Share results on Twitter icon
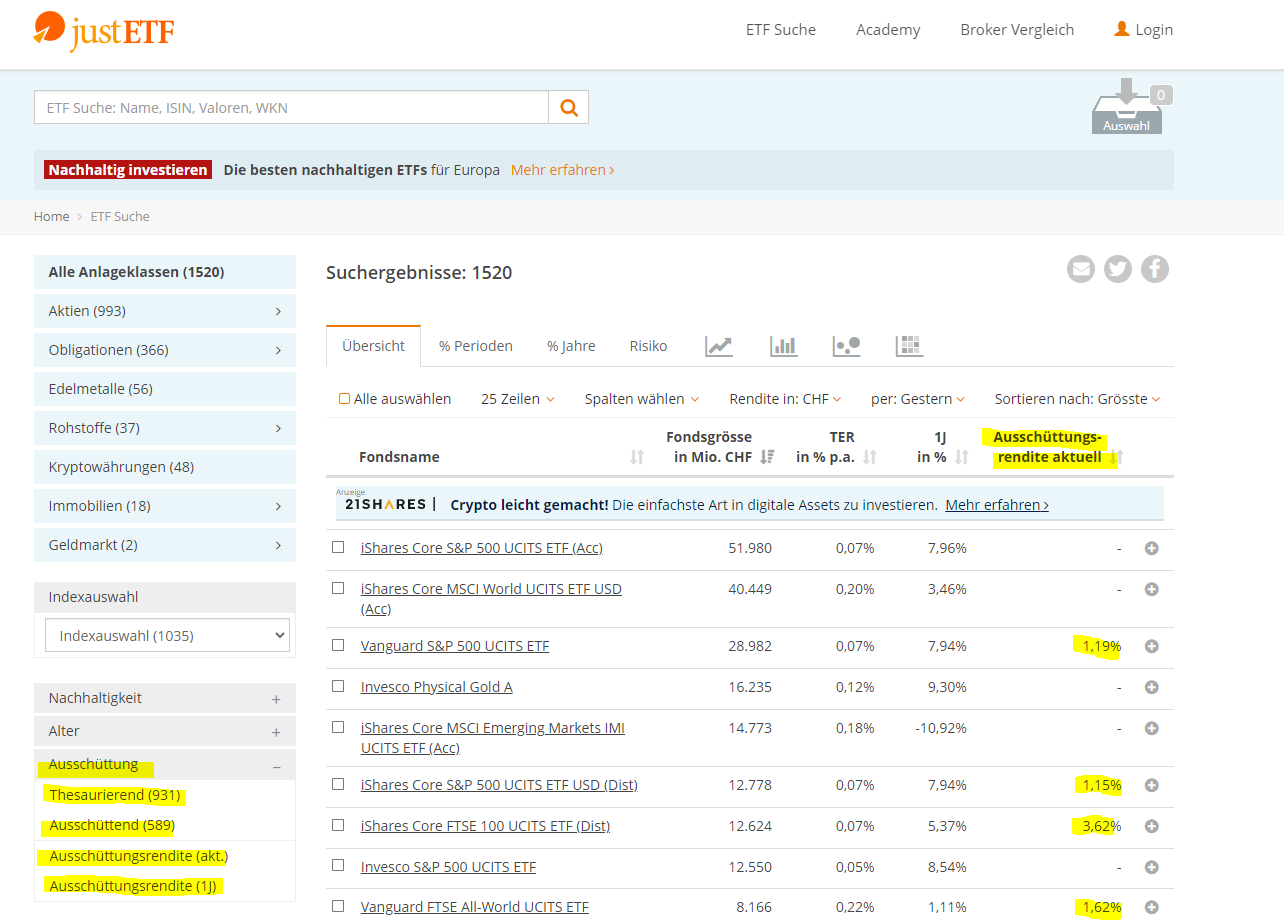Screen dimensions: 1284x920 click(1118, 269)
